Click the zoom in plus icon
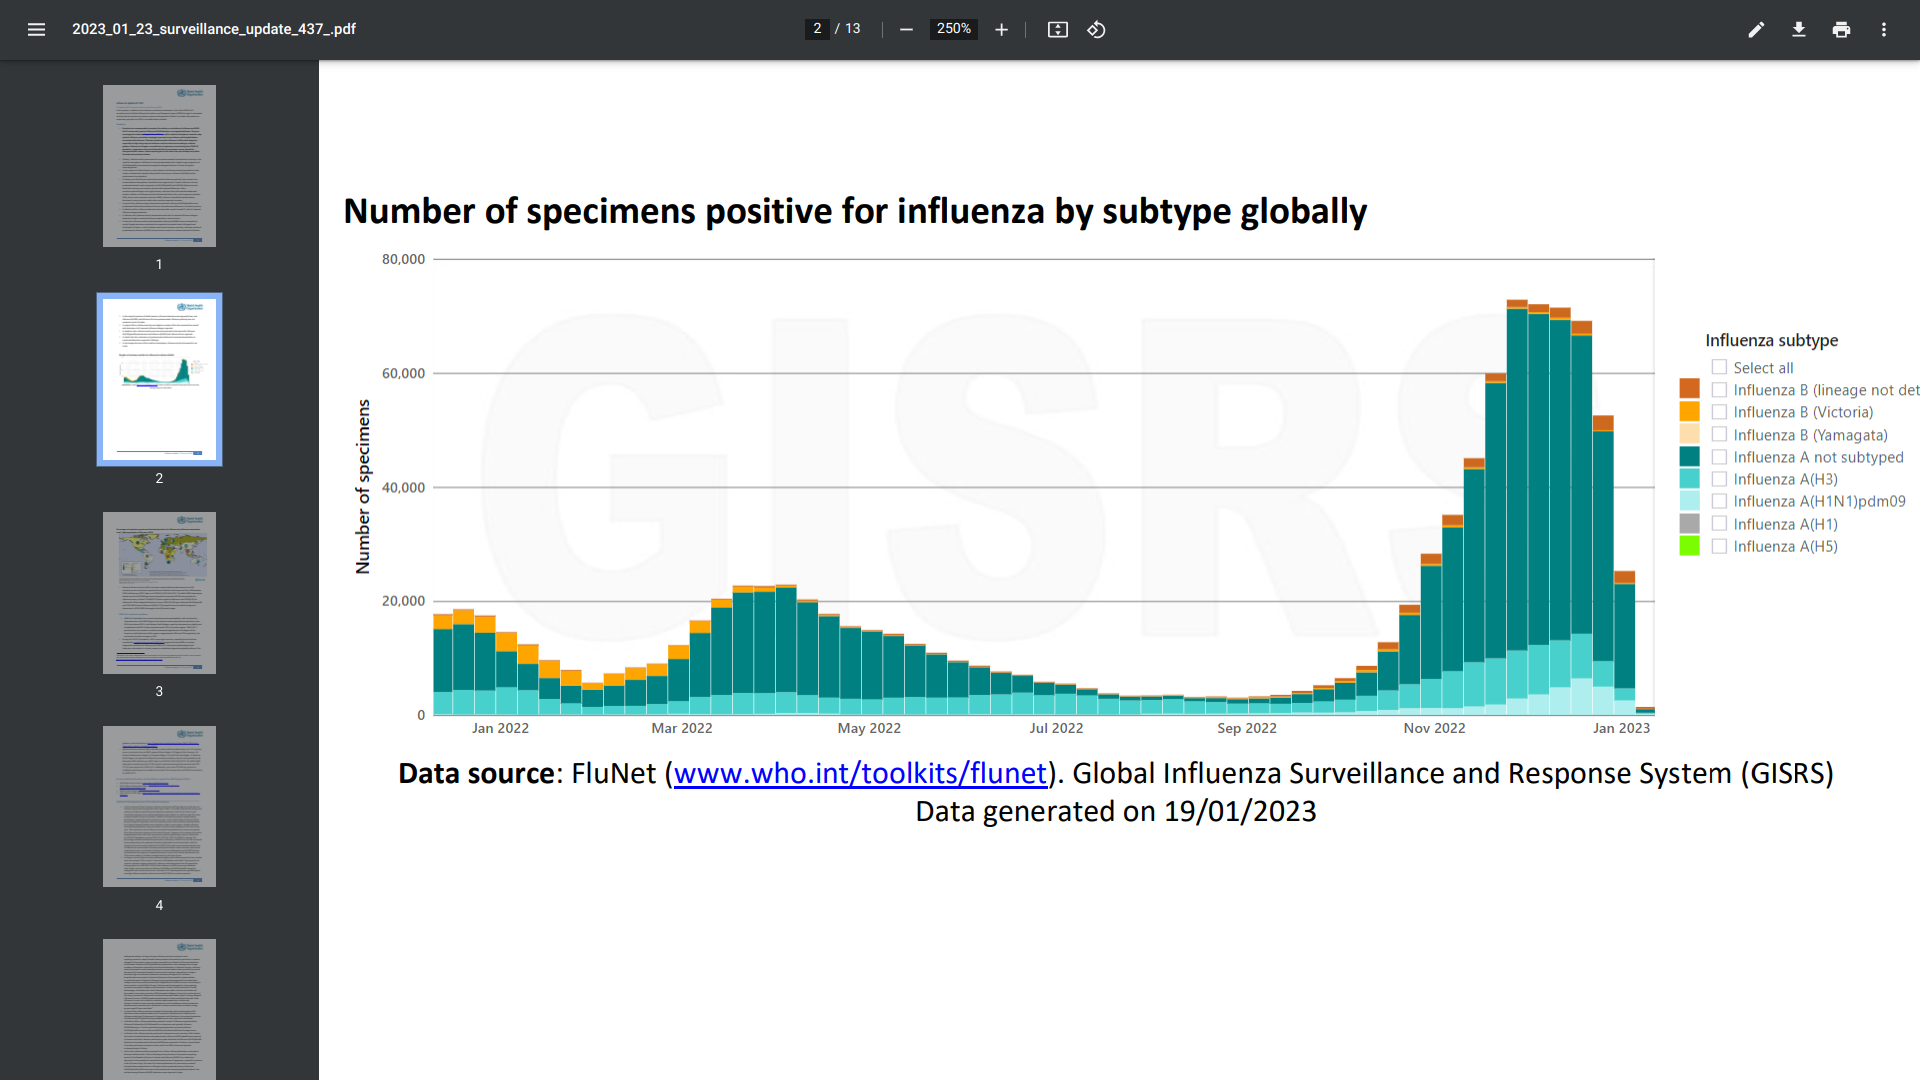Screen dimensions: 1920x1080 tap(1001, 29)
